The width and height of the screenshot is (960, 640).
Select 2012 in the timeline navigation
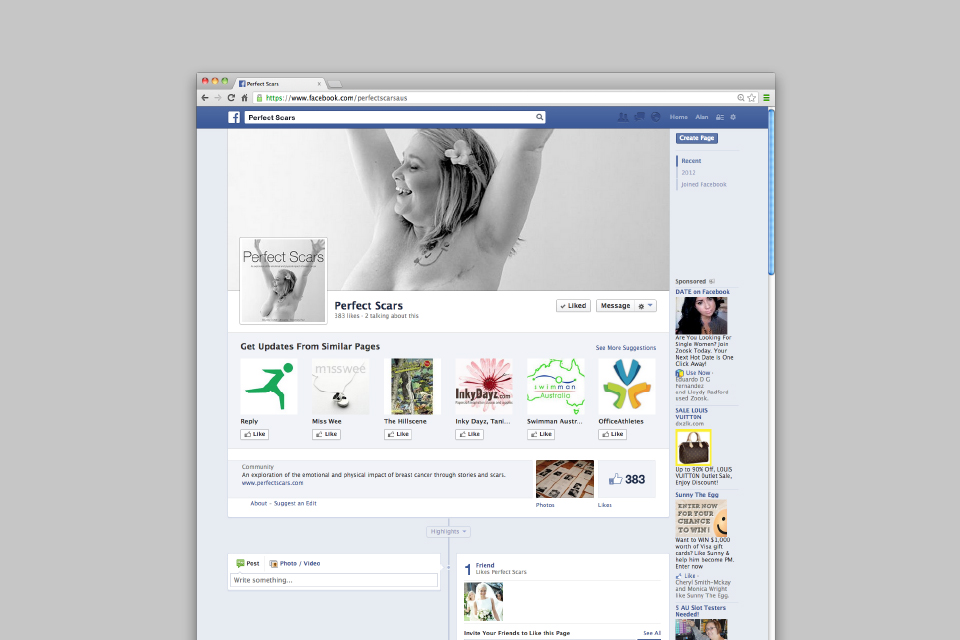(x=688, y=172)
